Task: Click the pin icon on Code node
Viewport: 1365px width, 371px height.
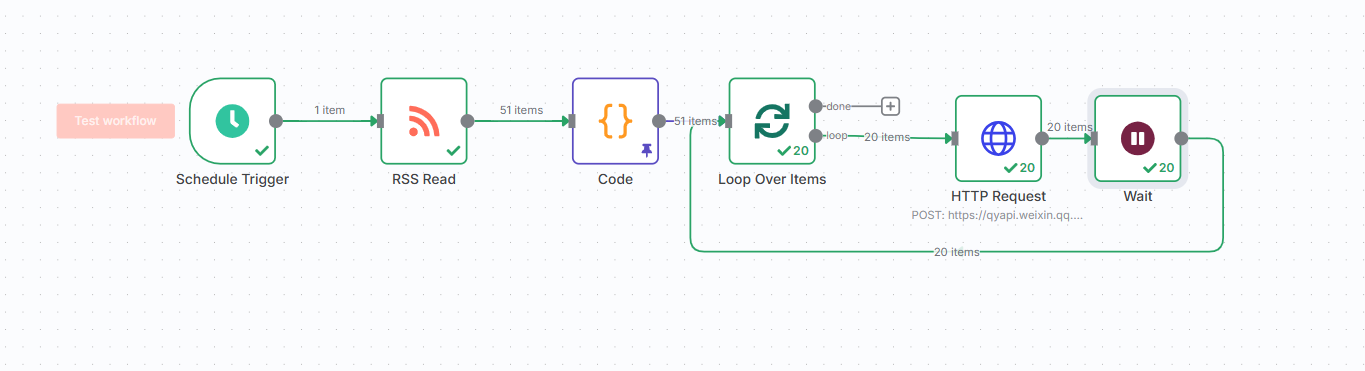Action: point(647,150)
